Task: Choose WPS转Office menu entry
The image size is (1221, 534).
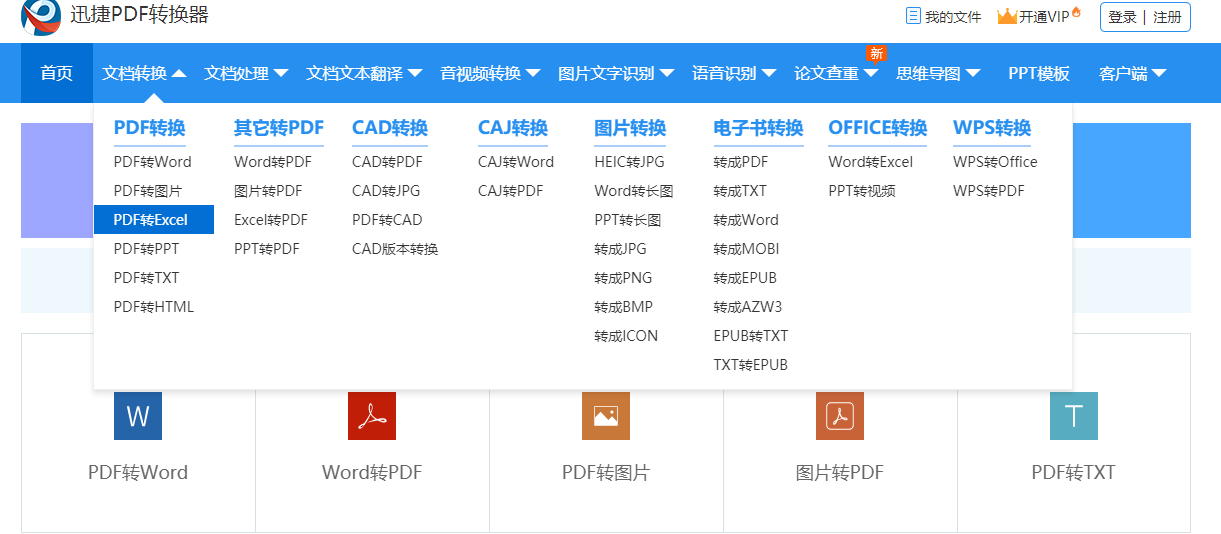Action: click(x=995, y=162)
